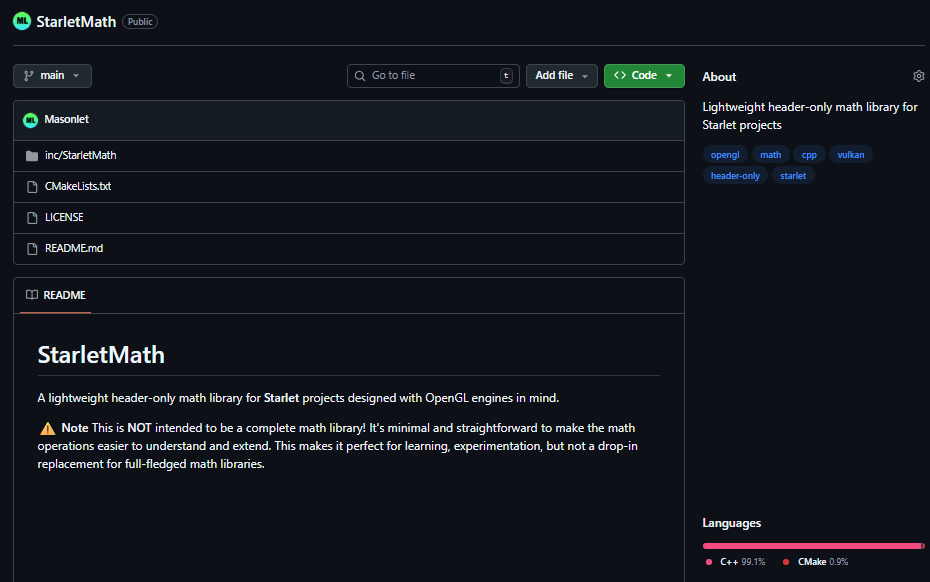
Task: Open Masonlet's user profile link
Action: pyautogui.click(x=65, y=119)
